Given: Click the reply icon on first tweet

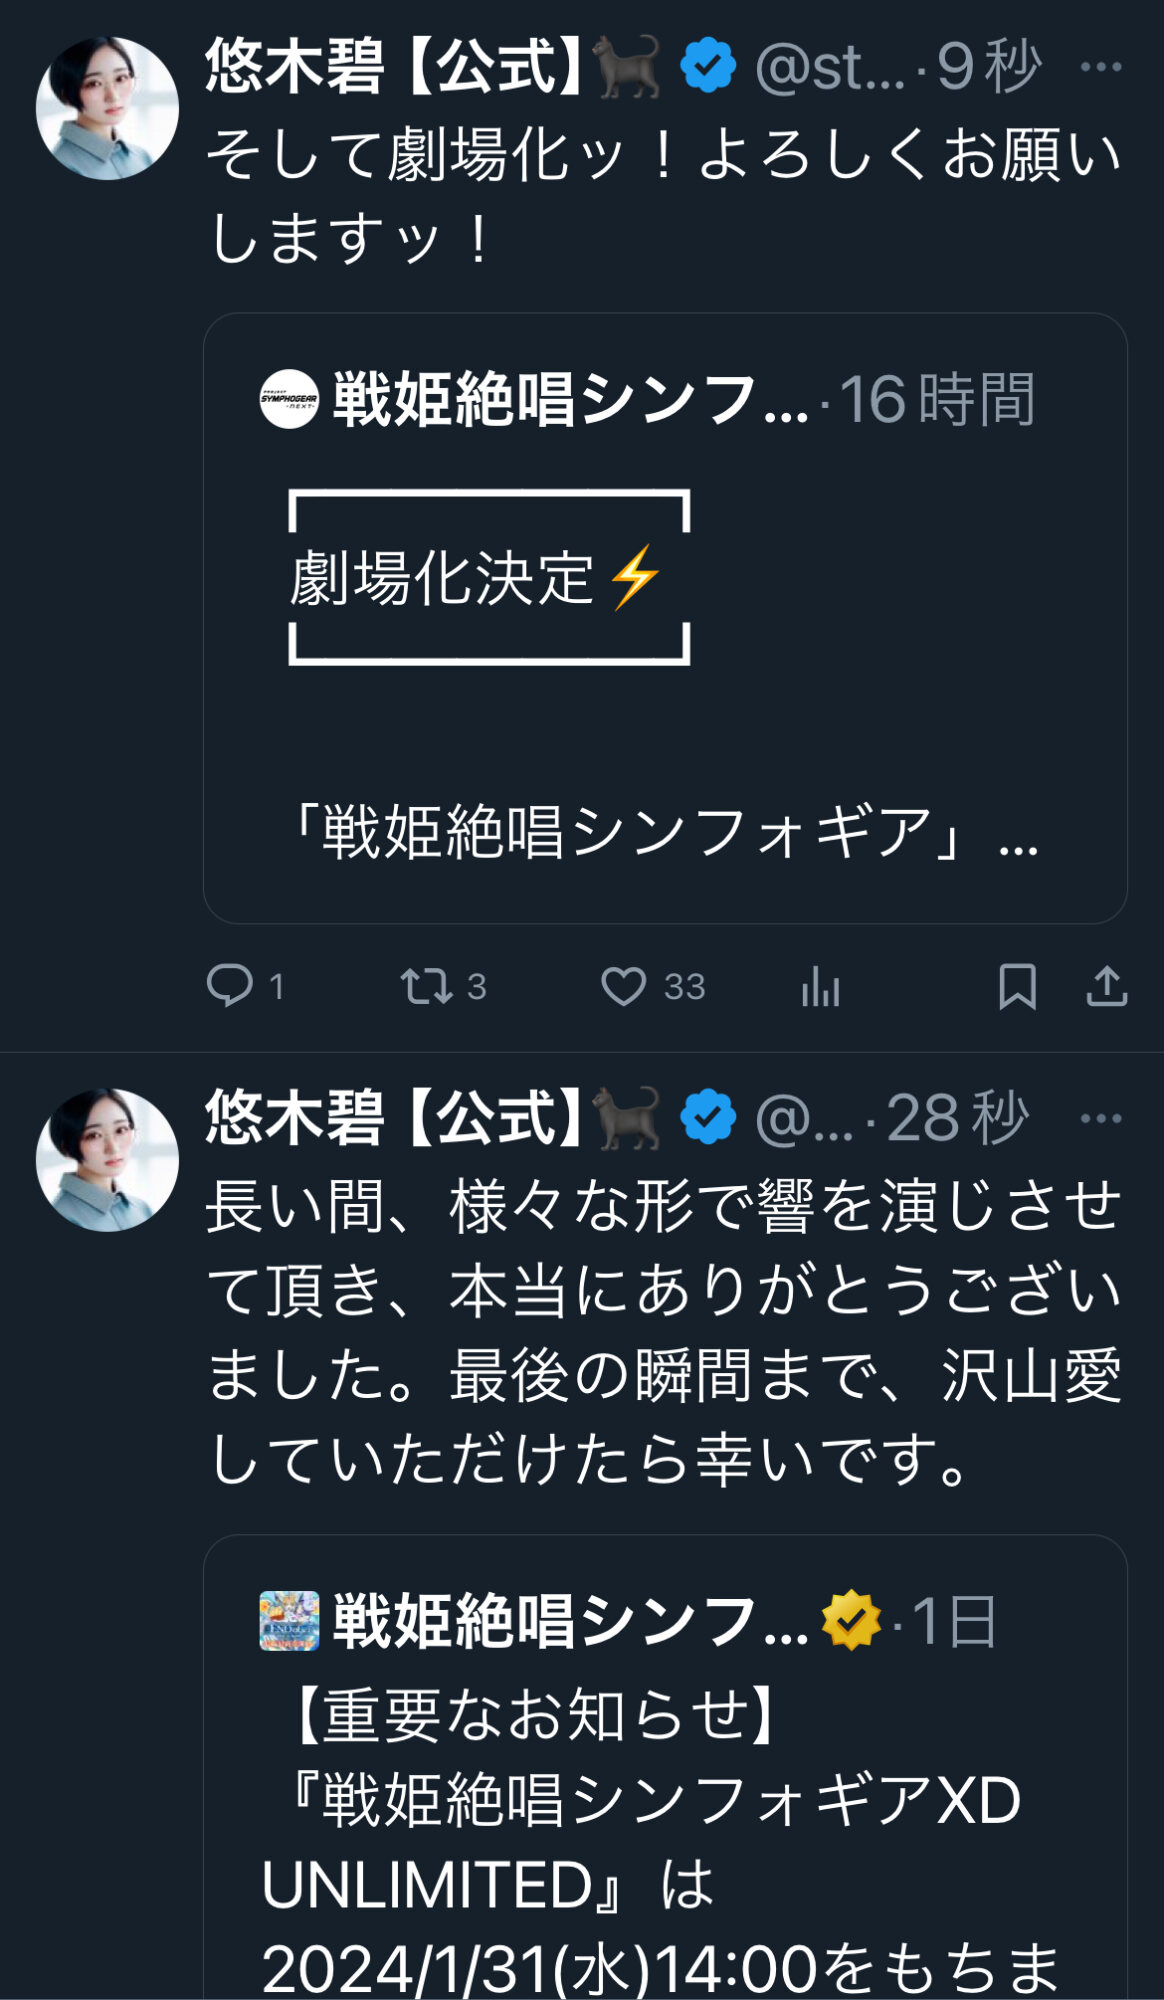Looking at the screenshot, I should [x=230, y=986].
